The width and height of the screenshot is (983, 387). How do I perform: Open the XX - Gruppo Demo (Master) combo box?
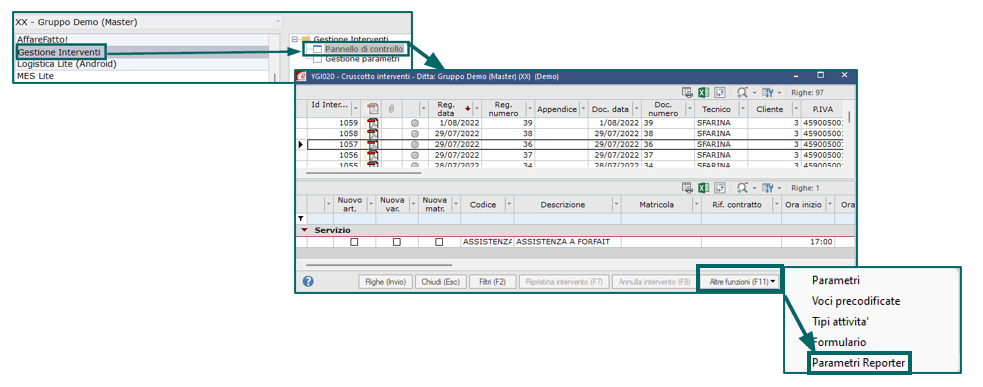tap(148, 22)
